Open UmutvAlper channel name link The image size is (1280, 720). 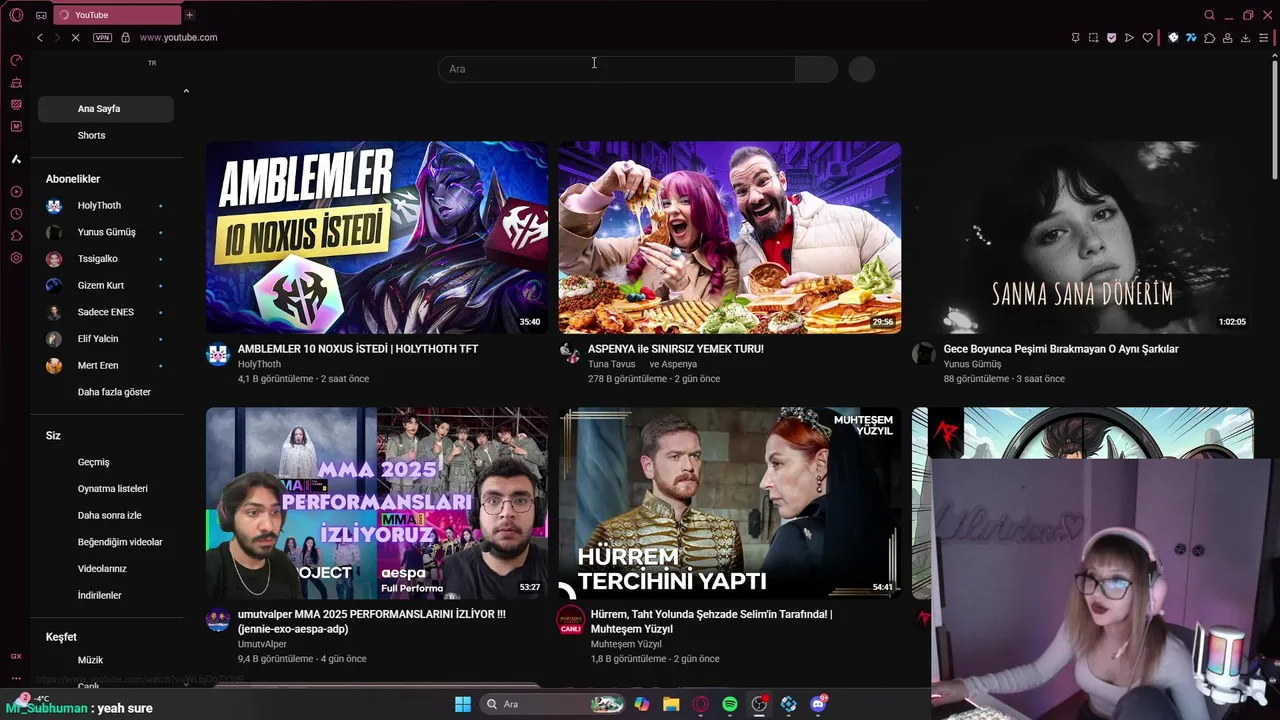pos(262,644)
